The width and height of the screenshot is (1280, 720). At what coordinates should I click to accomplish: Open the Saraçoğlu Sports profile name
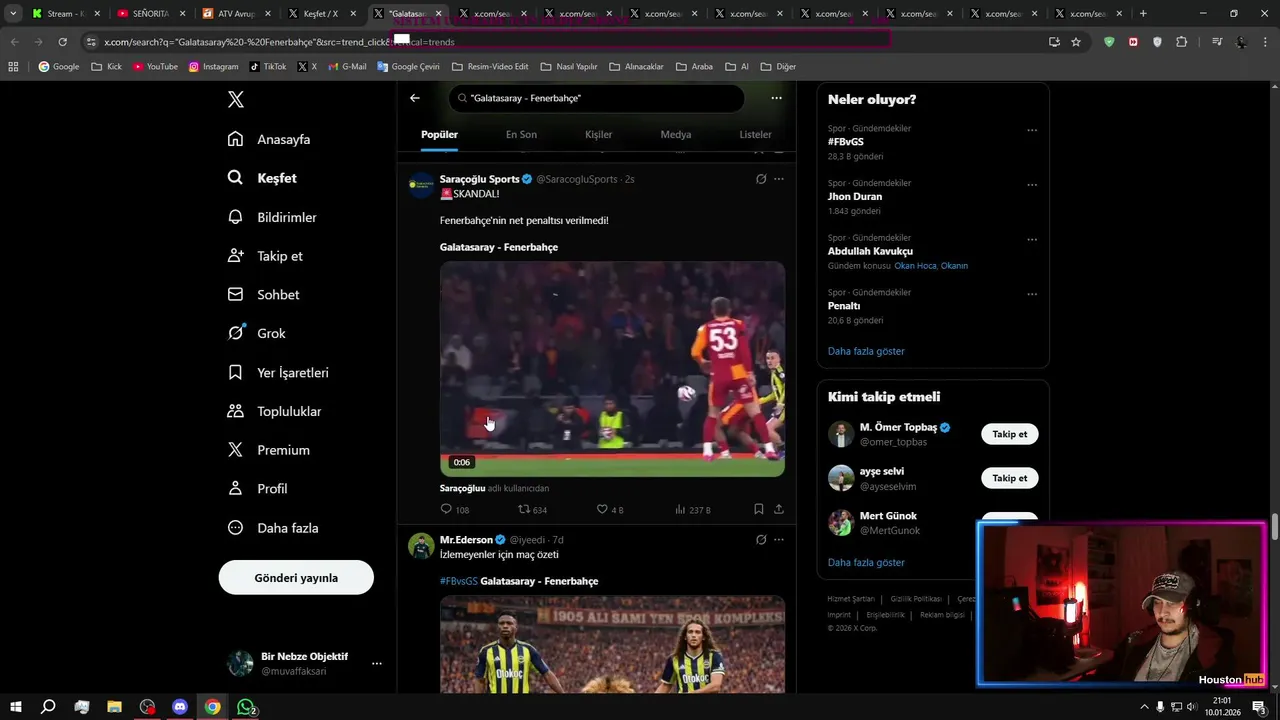(x=479, y=179)
